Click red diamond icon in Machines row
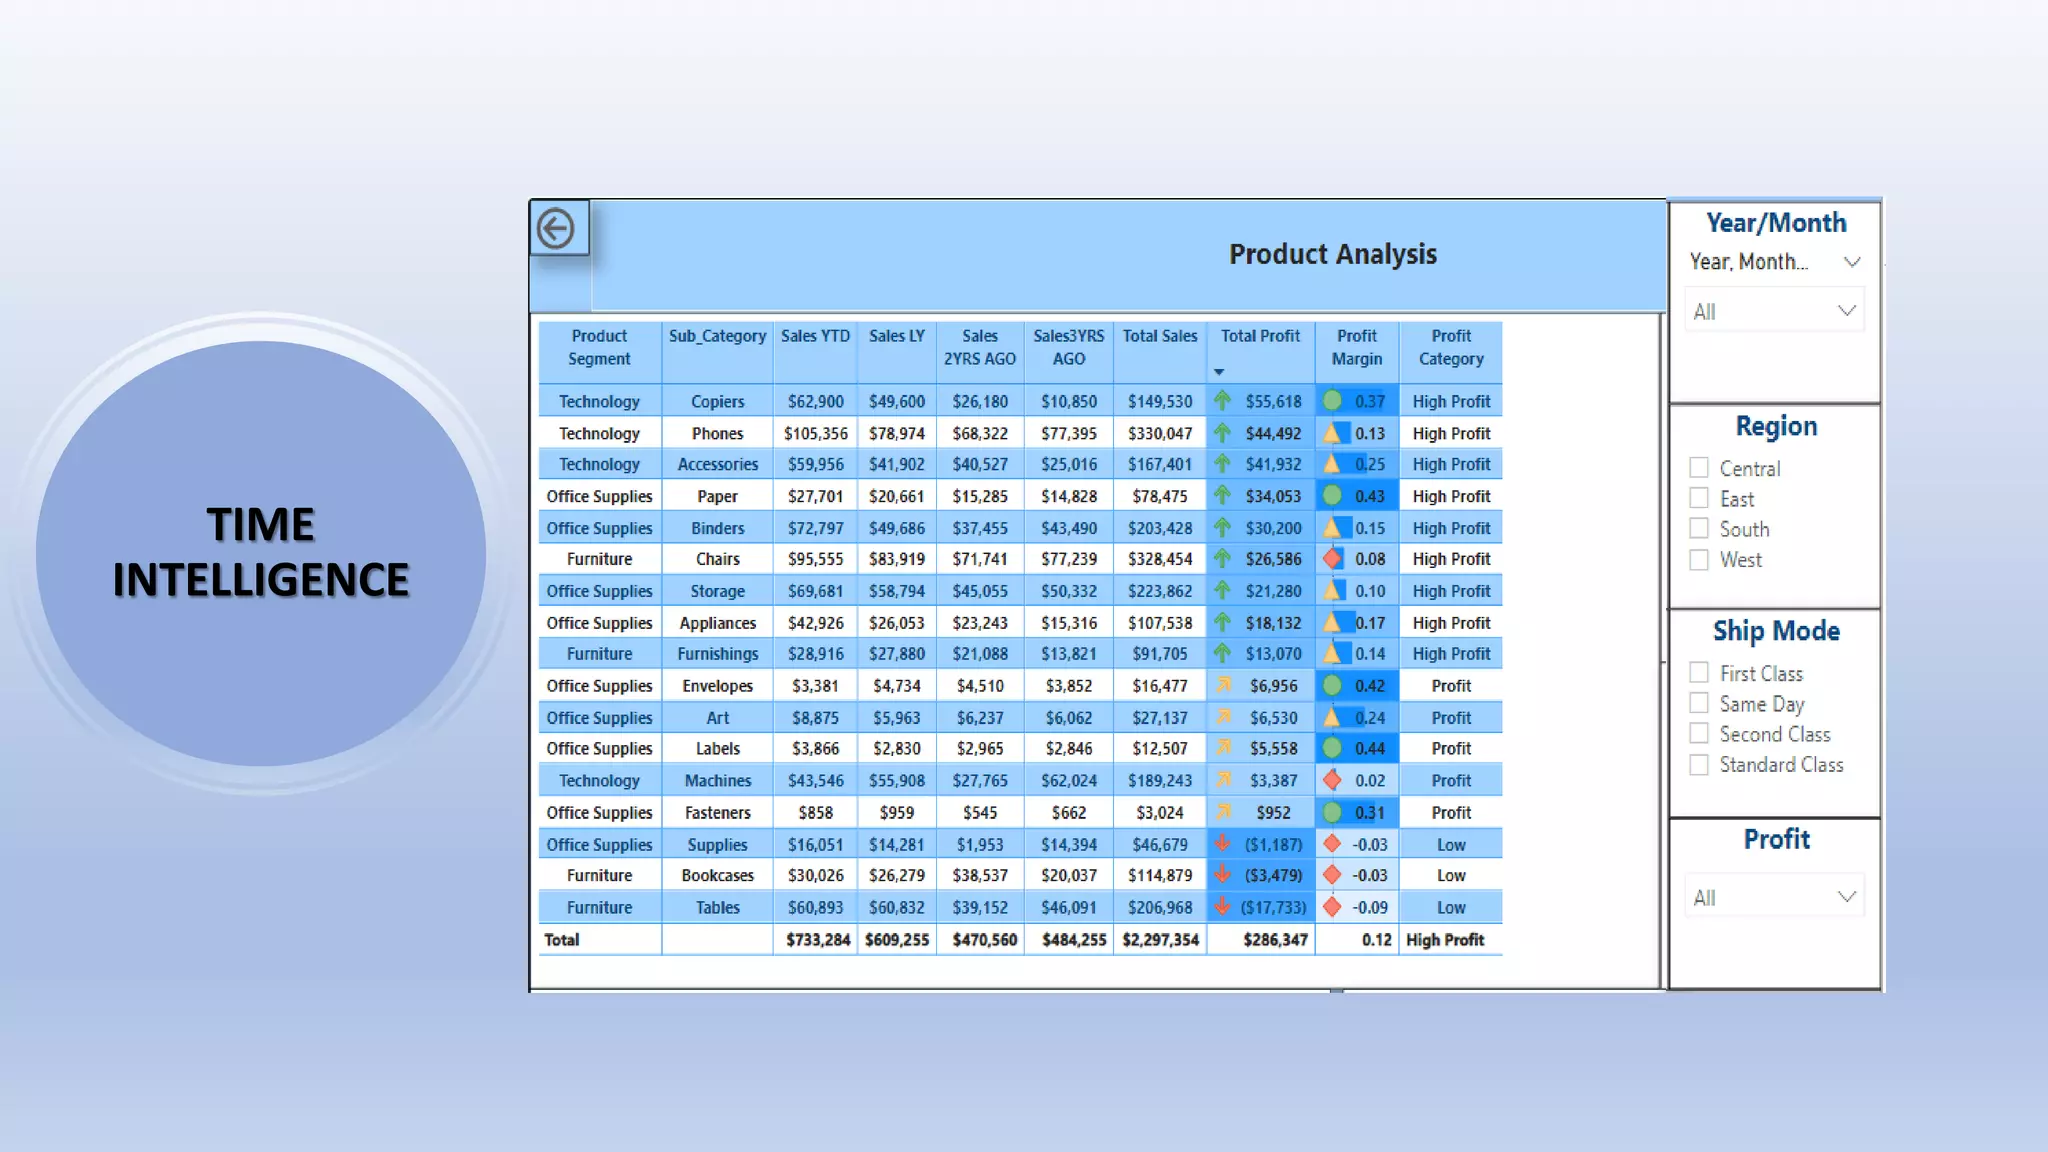Image resolution: width=2048 pixels, height=1152 pixels. [x=1332, y=780]
